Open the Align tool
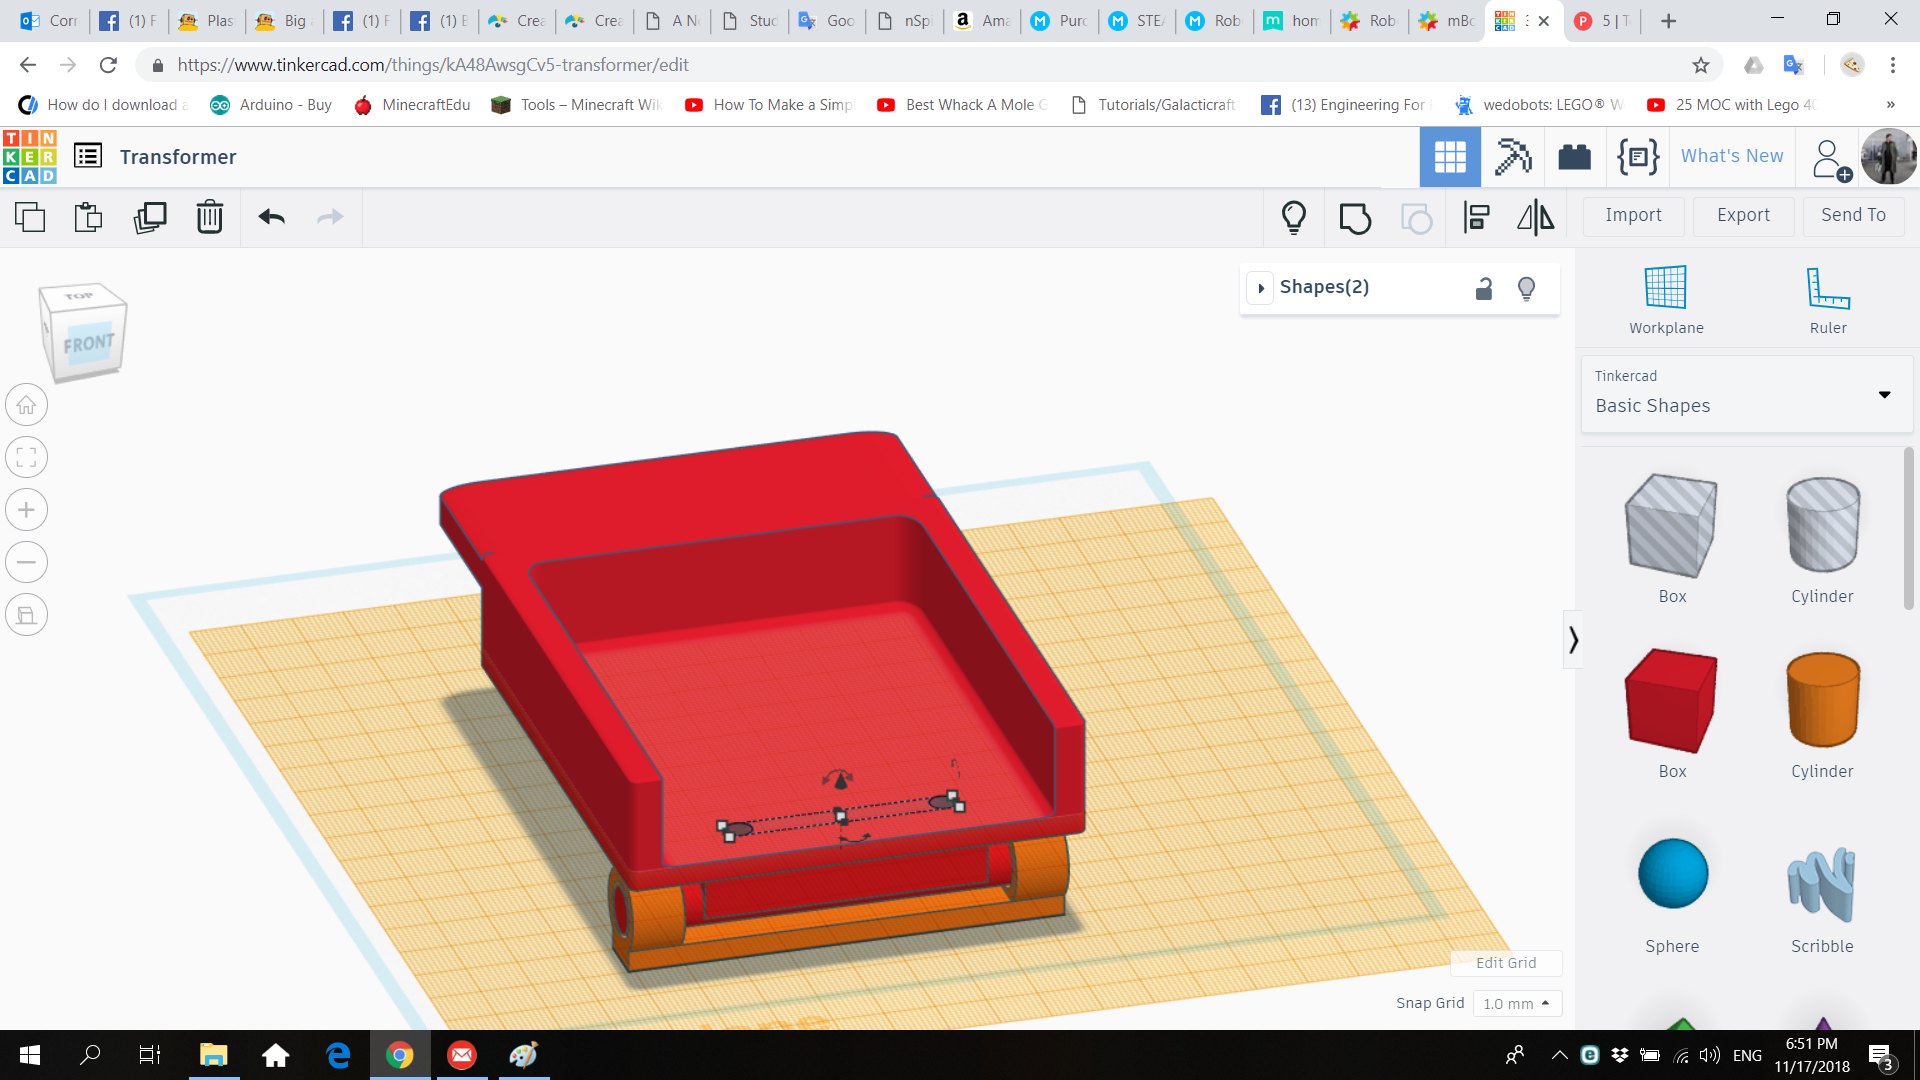The width and height of the screenshot is (1920, 1080). 1476,217
